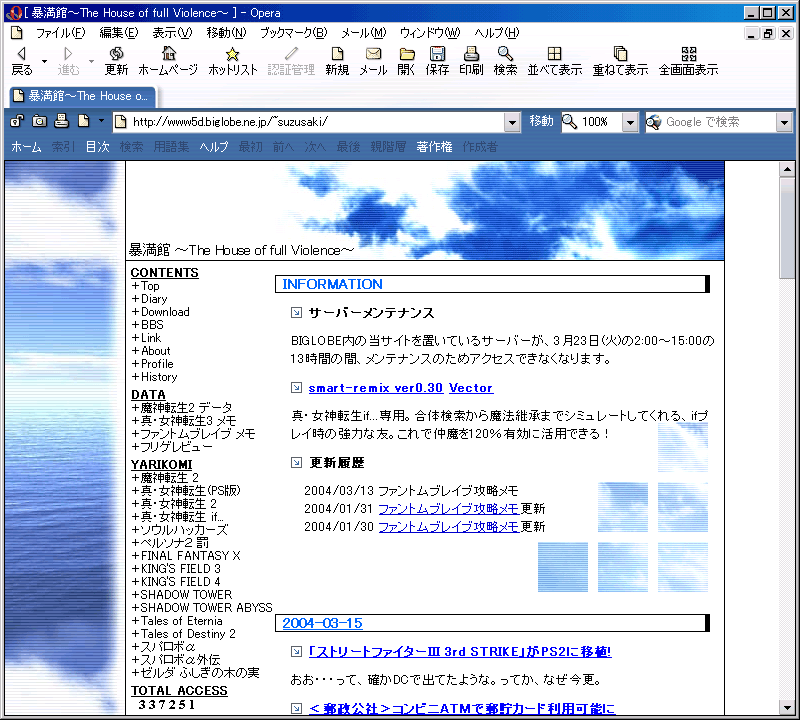Screen dimensions: 800x720
Task: Open the Forward button history dropdown arrow
Action: (91, 61)
